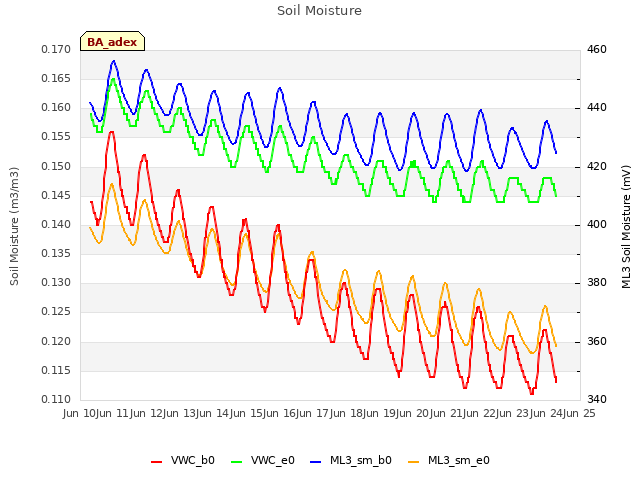Click the 460 right axis value
The width and height of the screenshot is (640, 480).
(597, 49)
